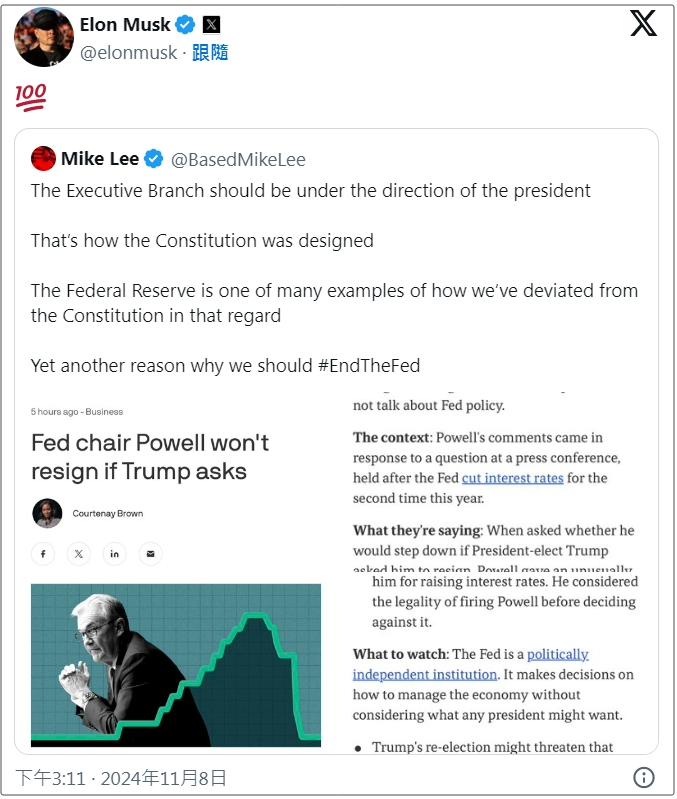
Task: Open the @elonmusk handle link
Action: (x=128, y=53)
